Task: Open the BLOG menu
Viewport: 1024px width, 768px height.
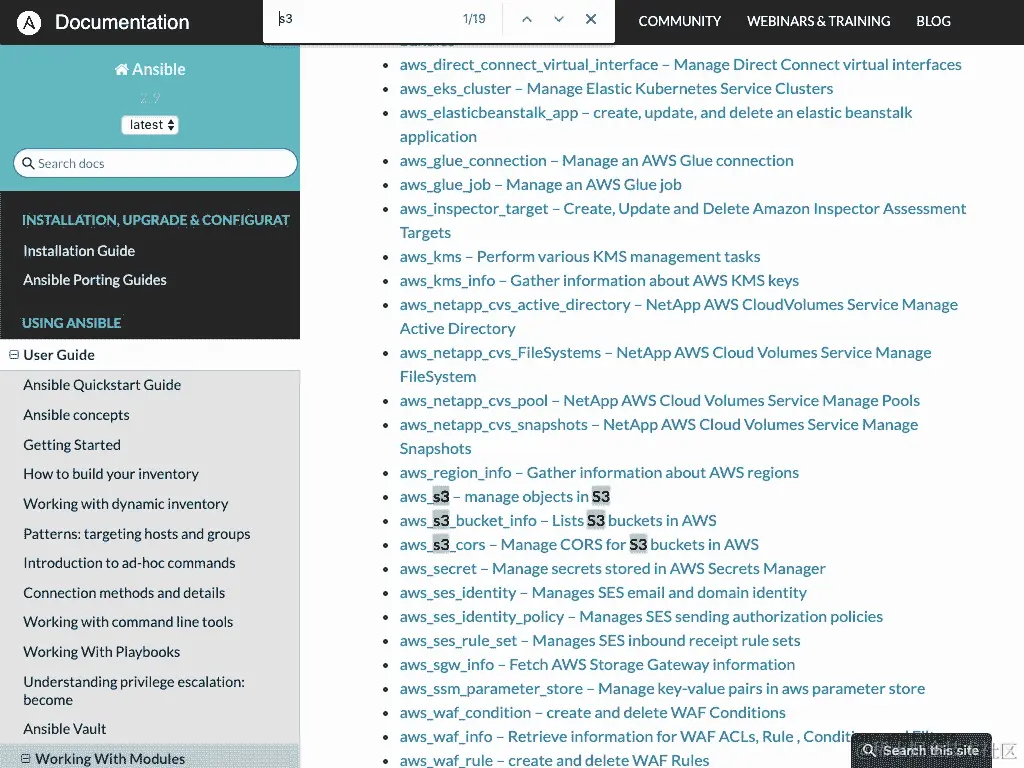Action: [933, 22]
